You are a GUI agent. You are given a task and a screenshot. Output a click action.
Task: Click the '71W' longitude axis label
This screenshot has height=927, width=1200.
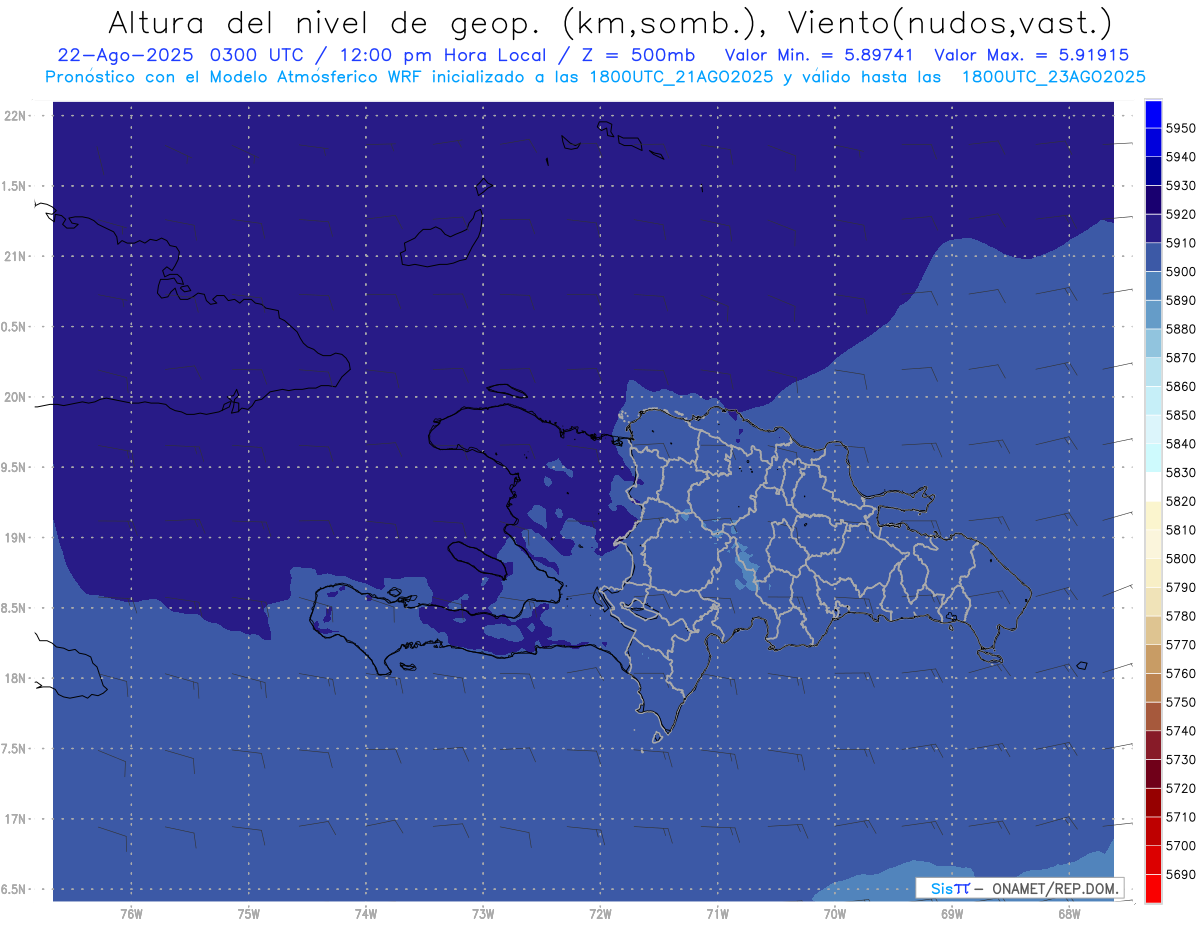click(717, 914)
